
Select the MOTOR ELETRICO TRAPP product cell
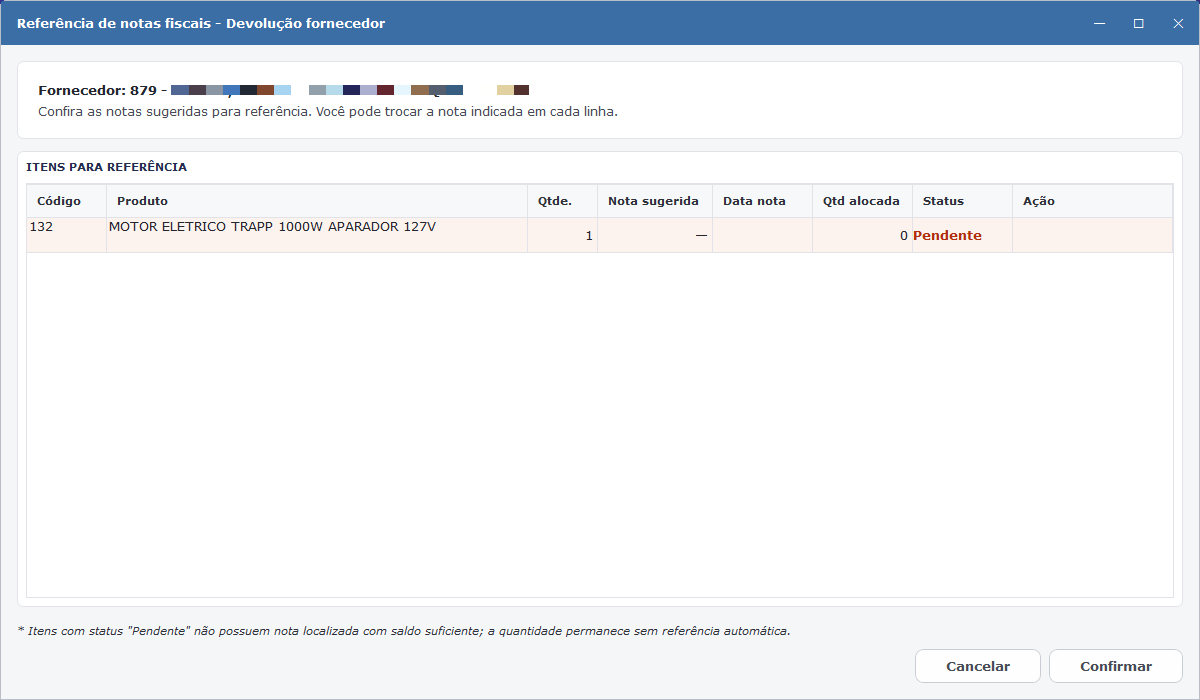pos(317,235)
